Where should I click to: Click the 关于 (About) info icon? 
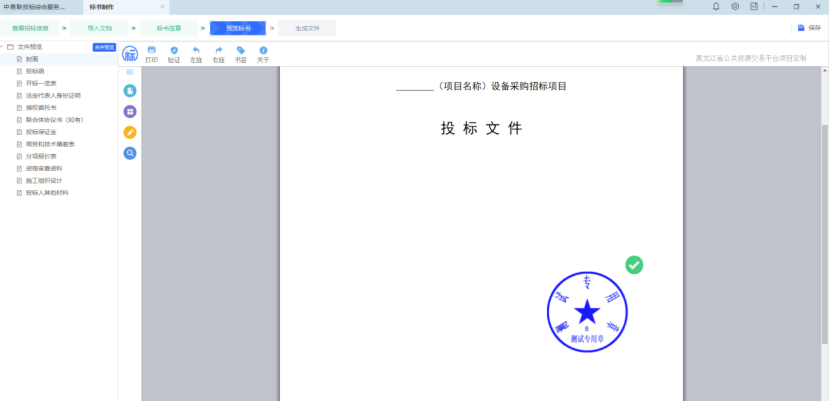[x=263, y=53]
